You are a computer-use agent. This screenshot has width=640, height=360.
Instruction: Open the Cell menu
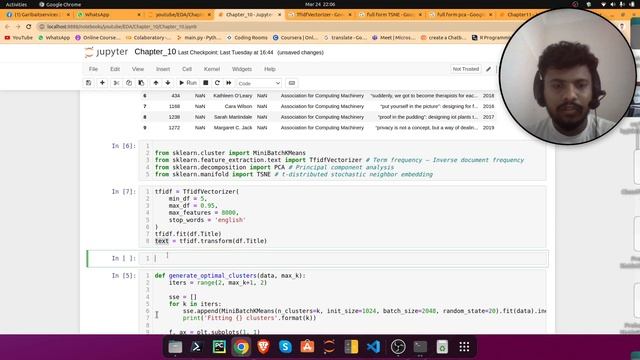coord(187,69)
